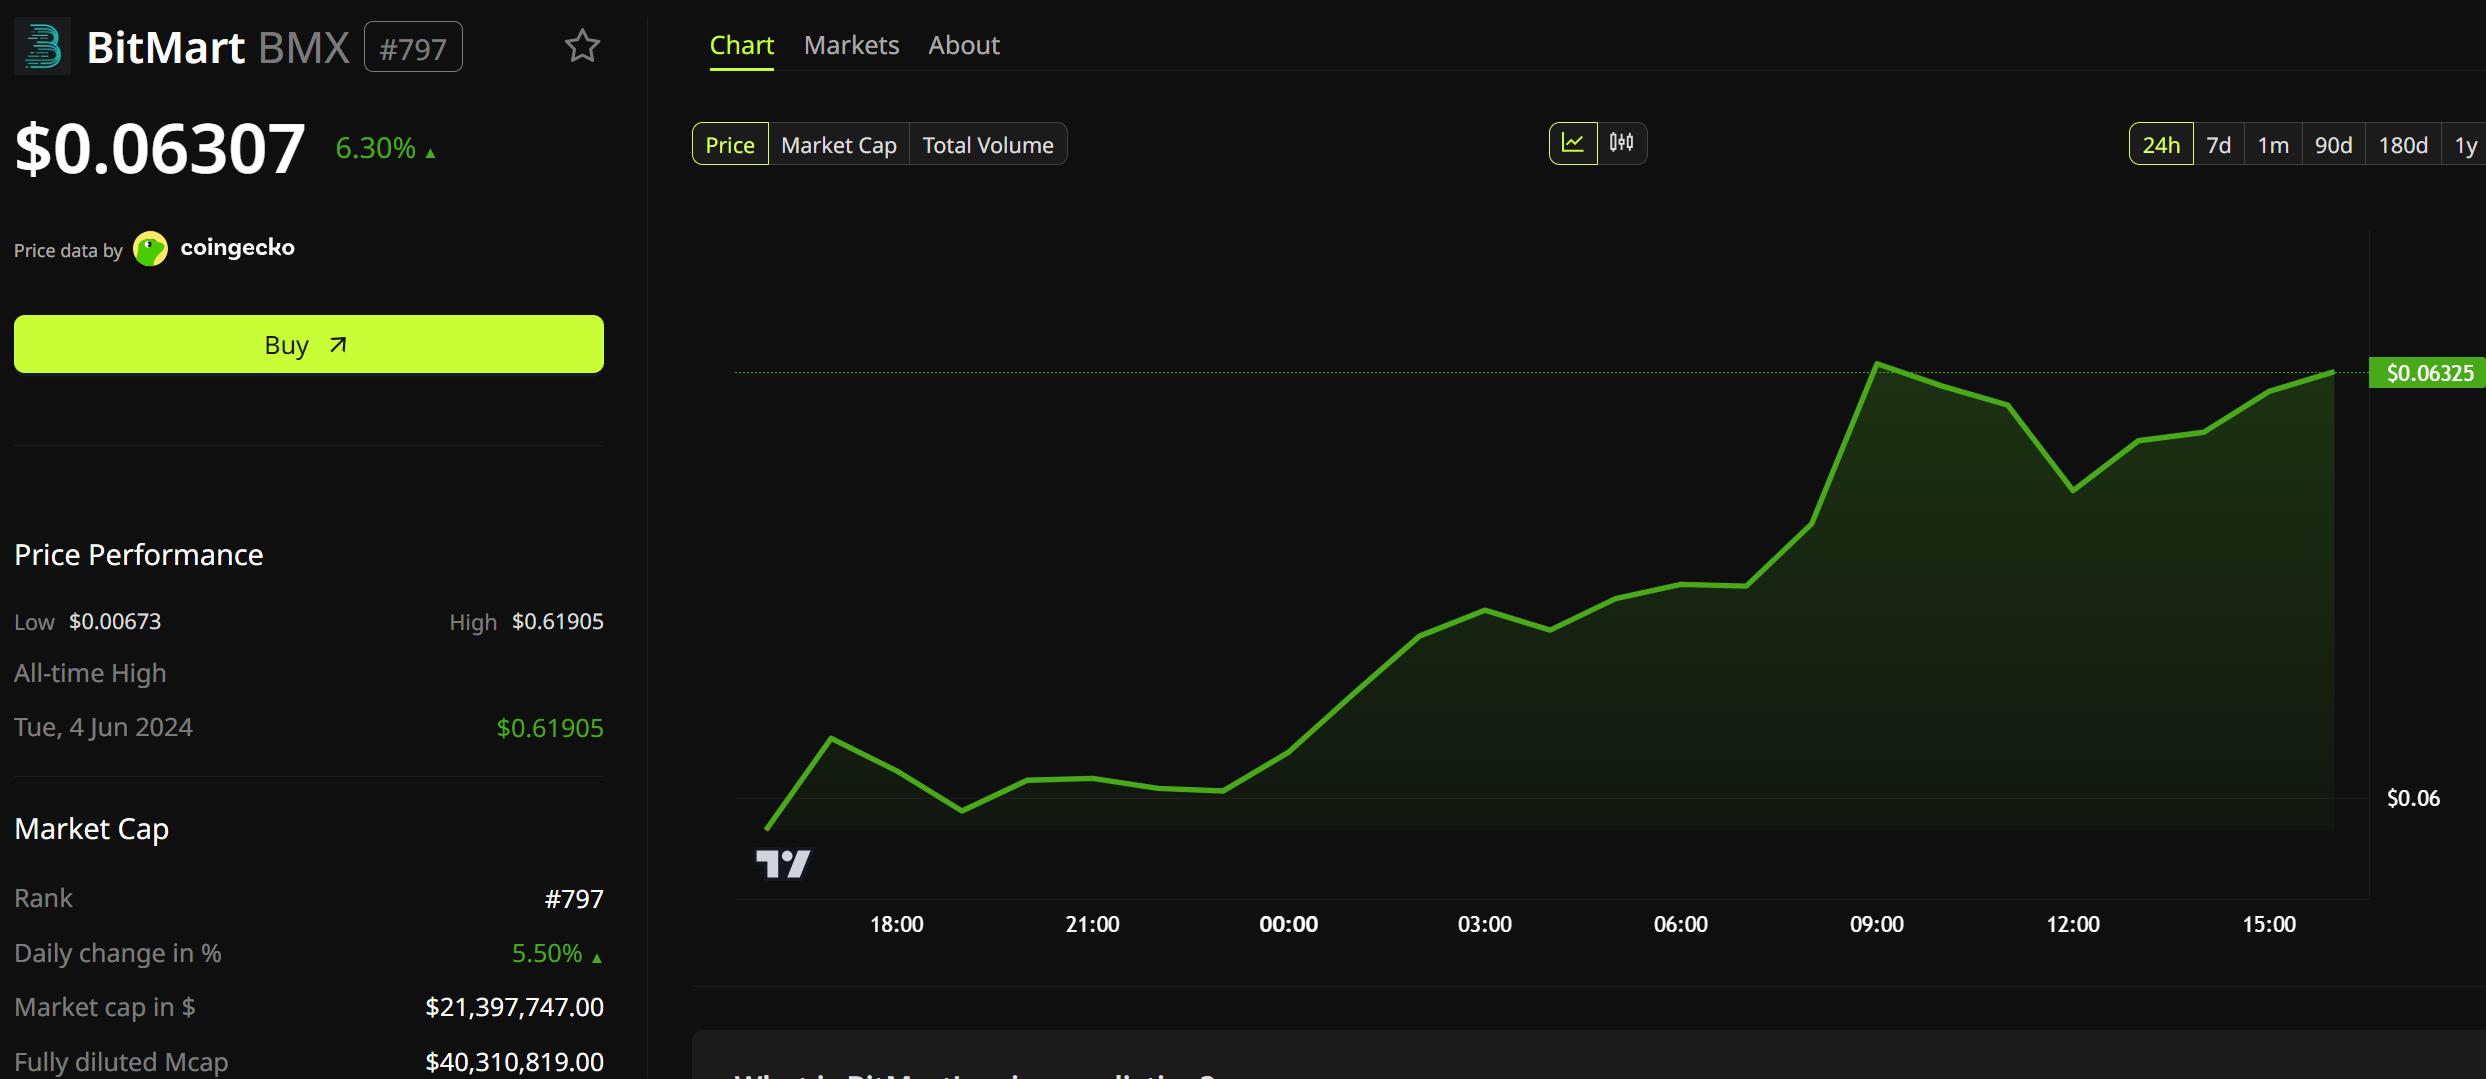Open the About tab
The height and width of the screenshot is (1079, 2486).
pyautogui.click(x=964, y=46)
